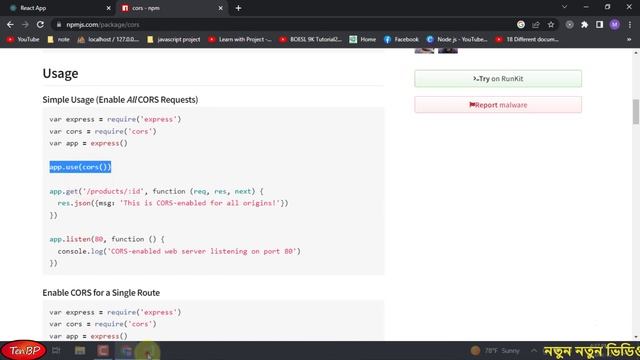Open the BOESL 9K Tutorial bookmark
The image size is (640, 360).
(311, 40)
